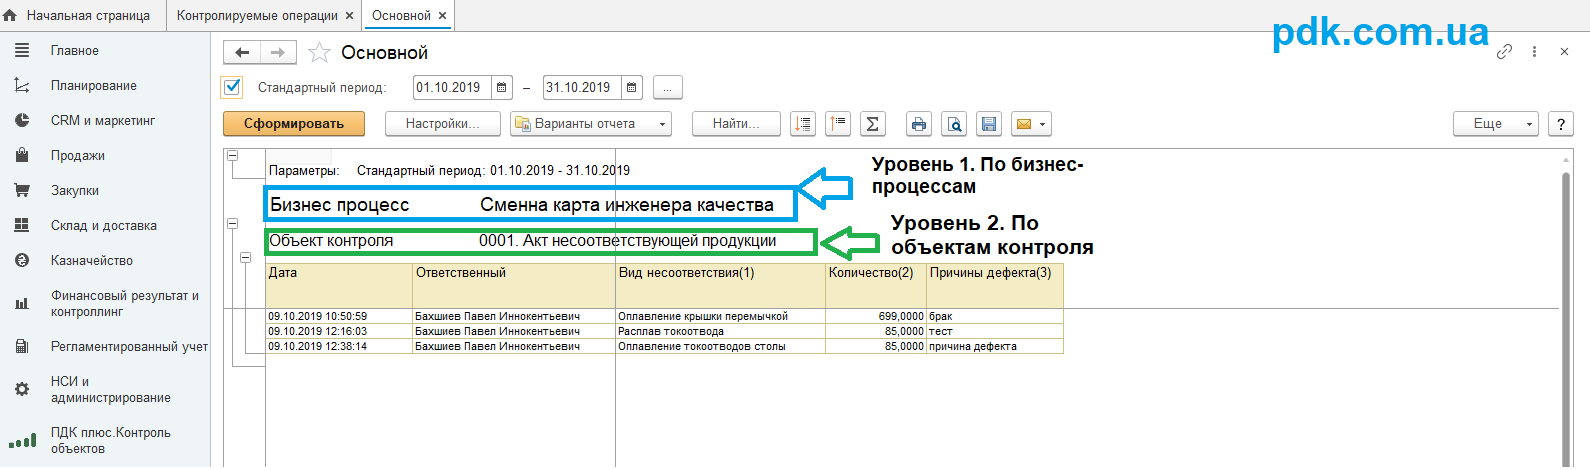Click the Ответственный column header
Image resolution: width=1590 pixels, height=470 pixels.
coord(514,285)
